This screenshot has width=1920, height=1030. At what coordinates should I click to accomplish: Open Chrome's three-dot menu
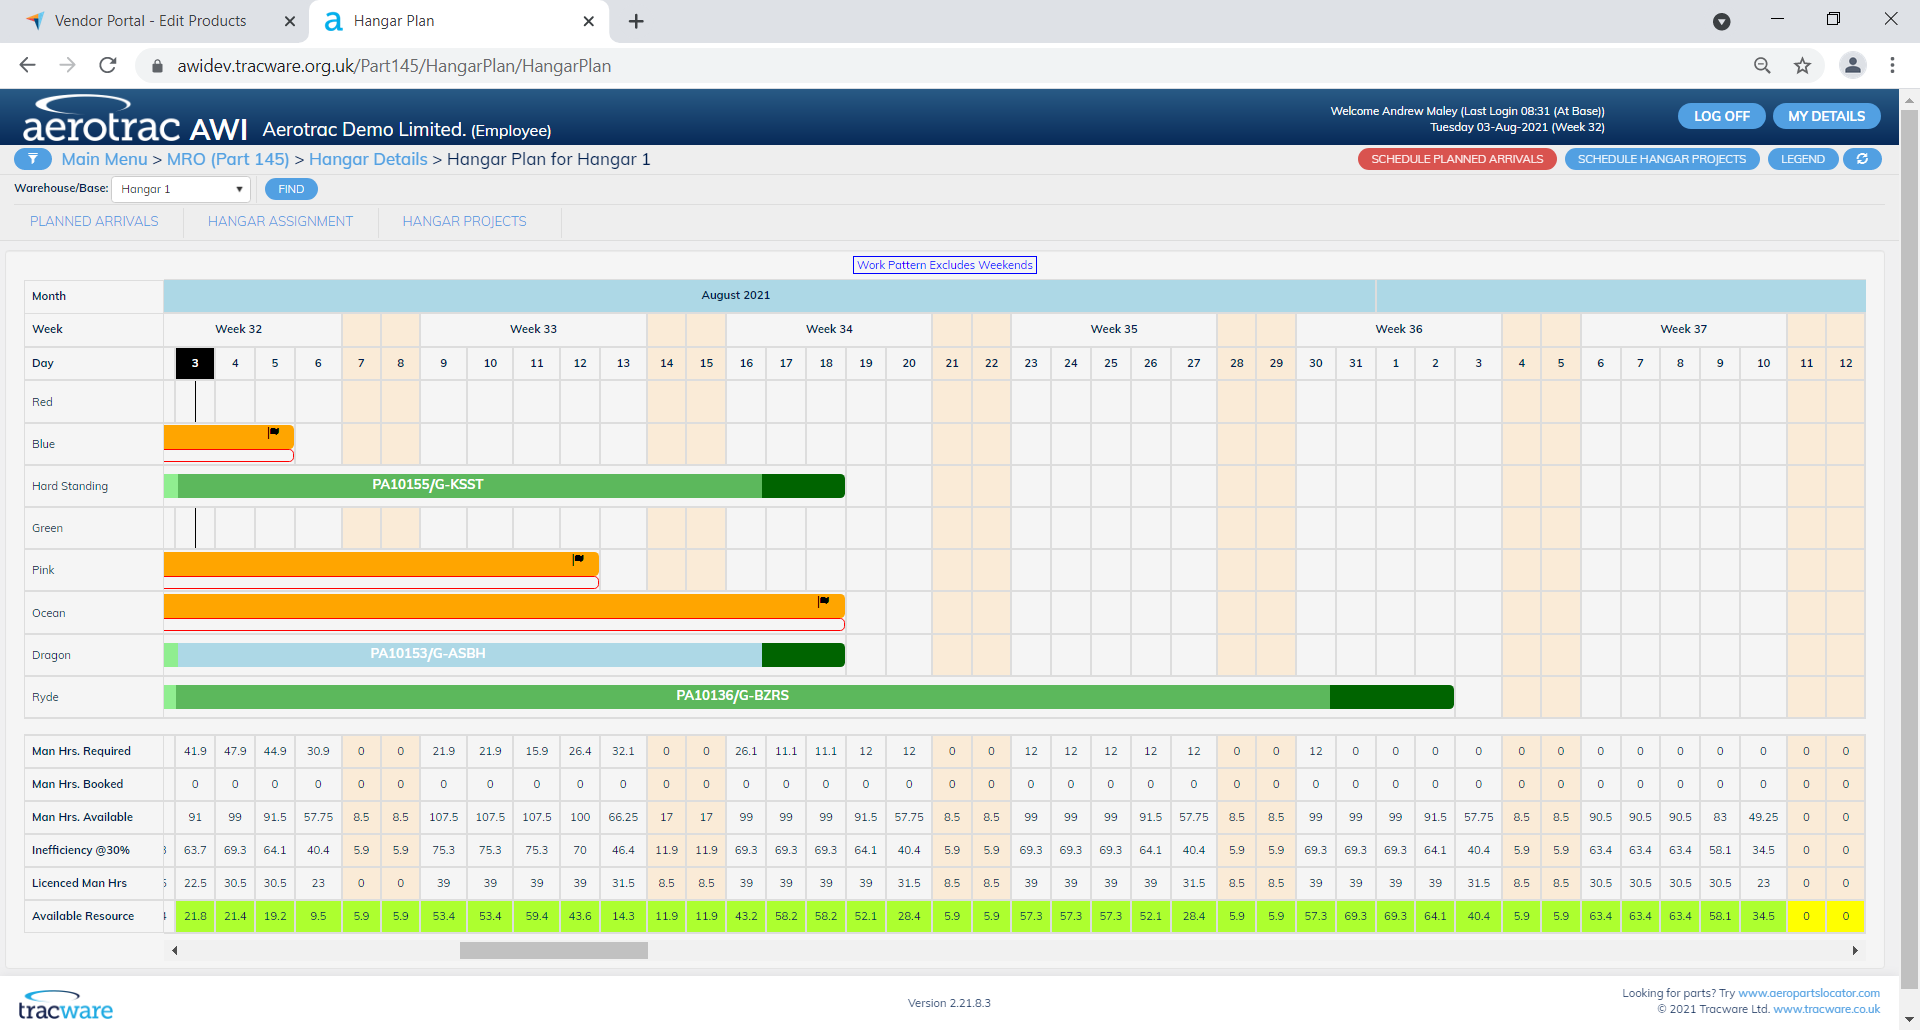(1892, 65)
